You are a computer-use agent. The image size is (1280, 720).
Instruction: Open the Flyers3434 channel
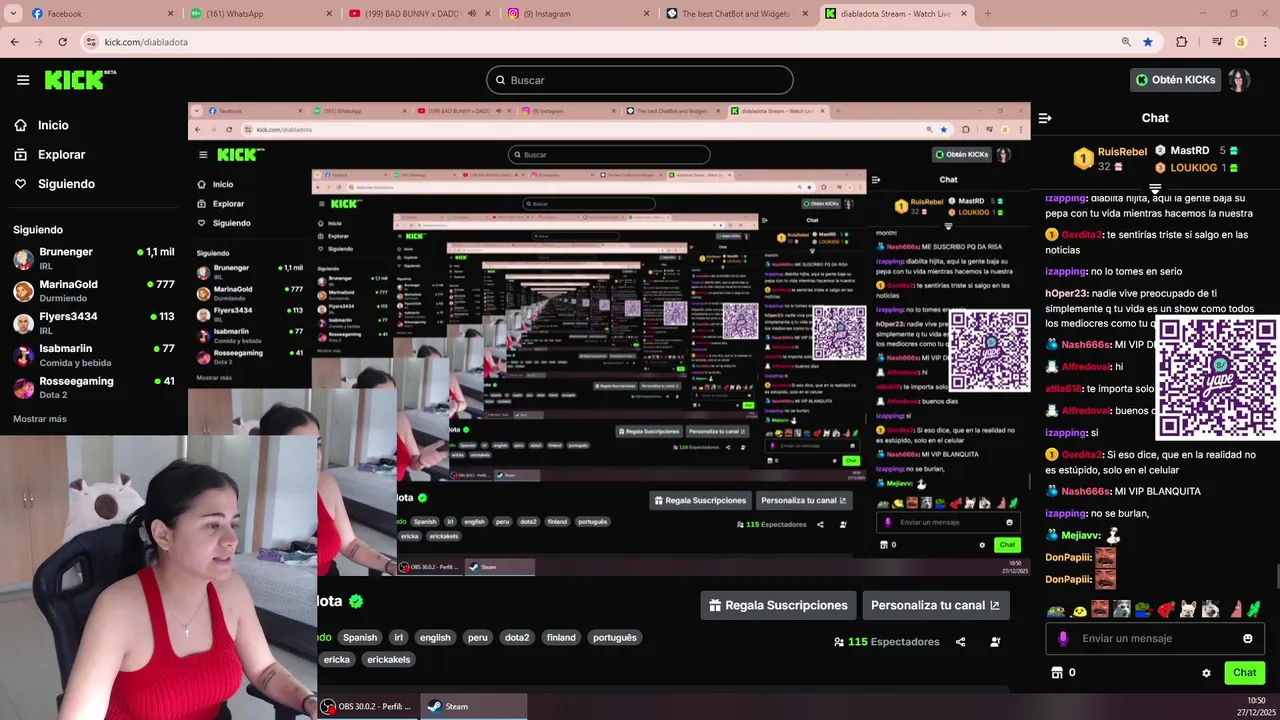click(x=93, y=323)
